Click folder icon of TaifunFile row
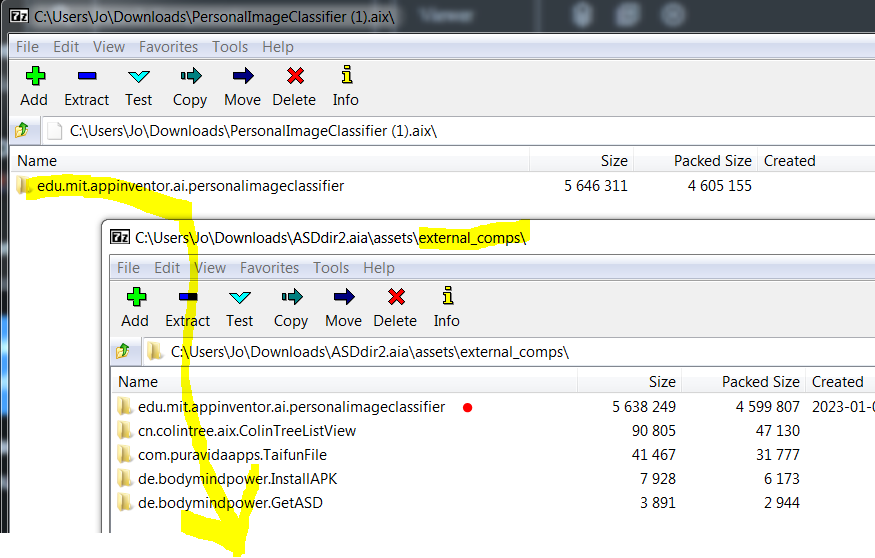 click(x=124, y=455)
